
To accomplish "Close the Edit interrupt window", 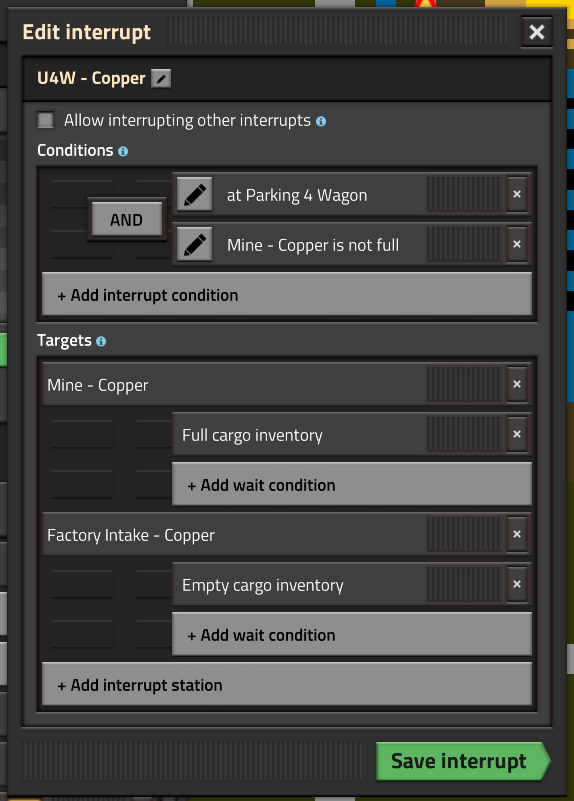I will click(x=537, y=32).
